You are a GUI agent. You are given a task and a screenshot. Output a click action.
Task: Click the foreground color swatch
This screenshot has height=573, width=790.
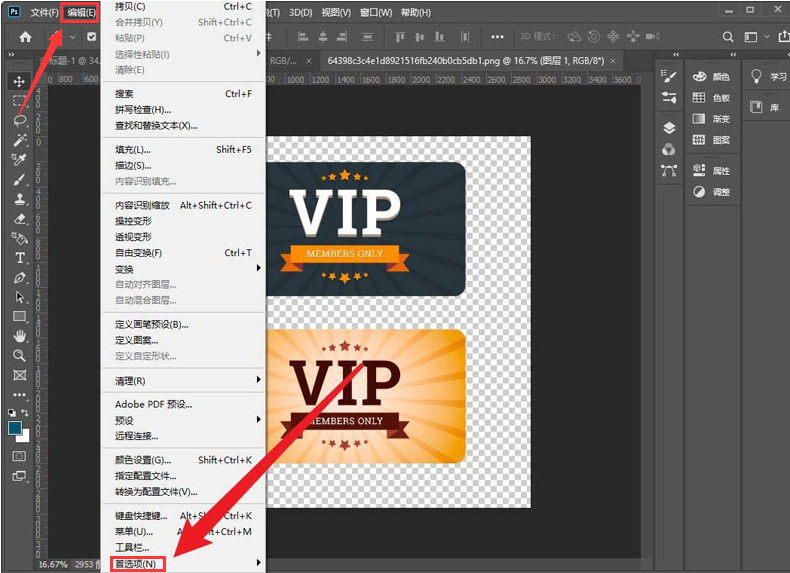coord(15,427)
